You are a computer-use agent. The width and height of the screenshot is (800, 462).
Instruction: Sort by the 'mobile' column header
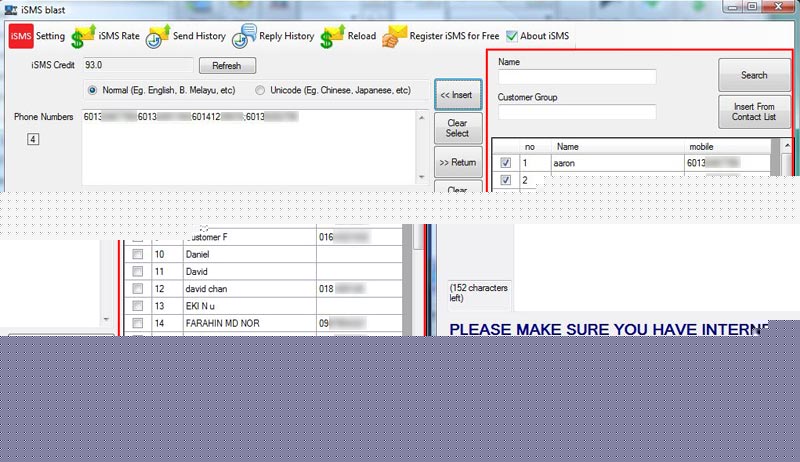tap(727, 147)
